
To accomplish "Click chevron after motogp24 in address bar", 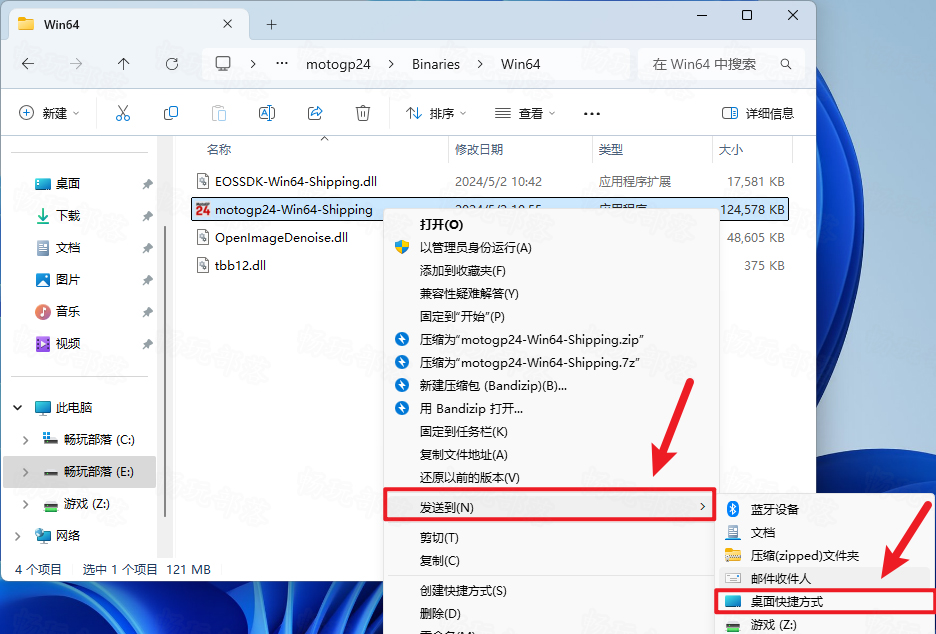I will click(x=391, y=64).
